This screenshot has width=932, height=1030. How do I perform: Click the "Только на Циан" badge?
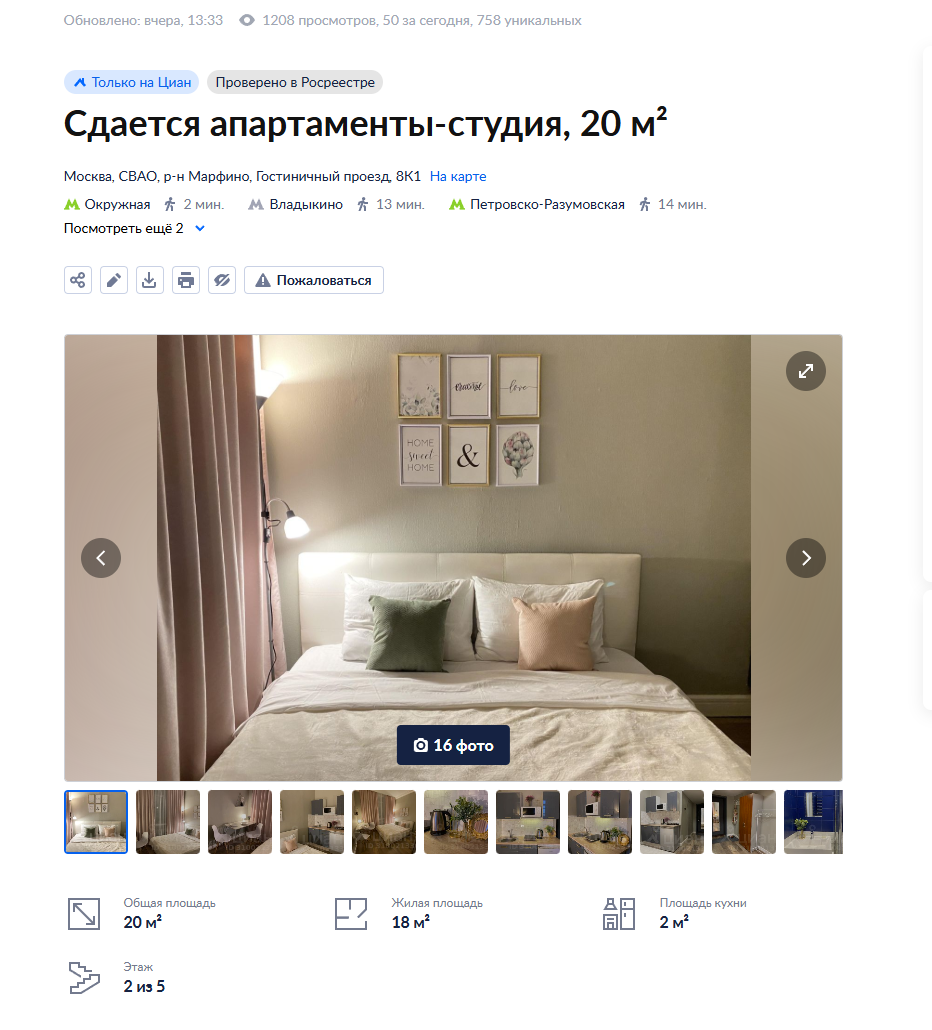point(131,82)
